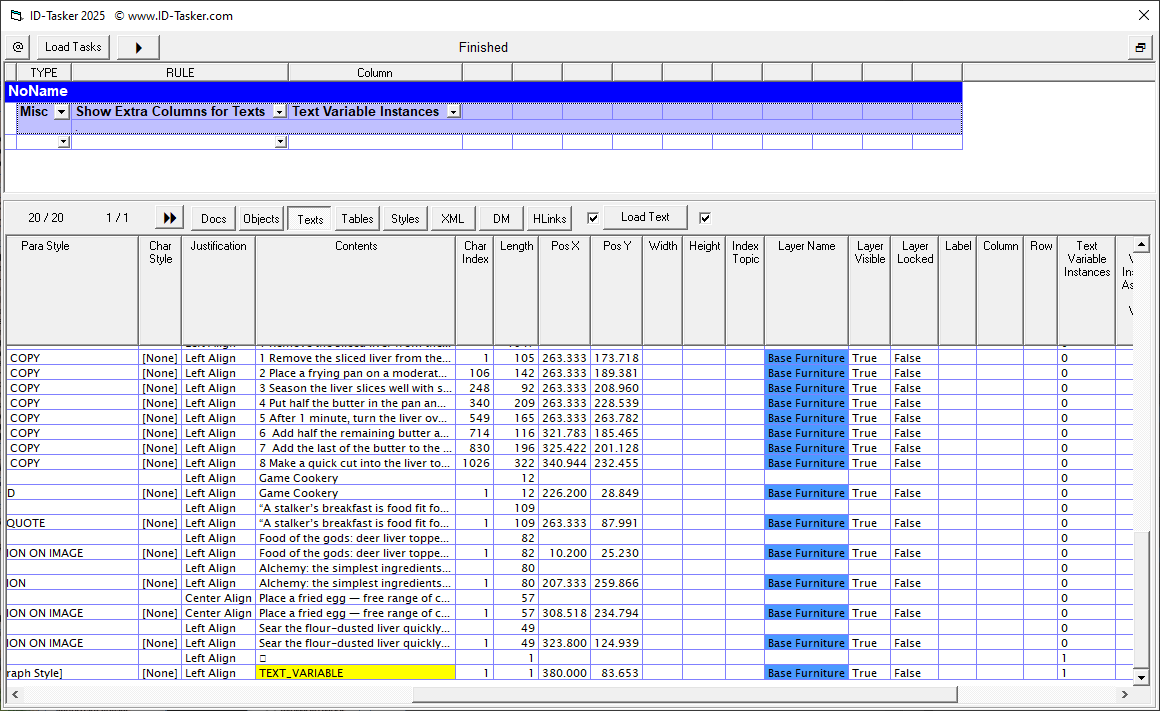
Task: Click the Load Tasks button
Action: tap(73, 47)
